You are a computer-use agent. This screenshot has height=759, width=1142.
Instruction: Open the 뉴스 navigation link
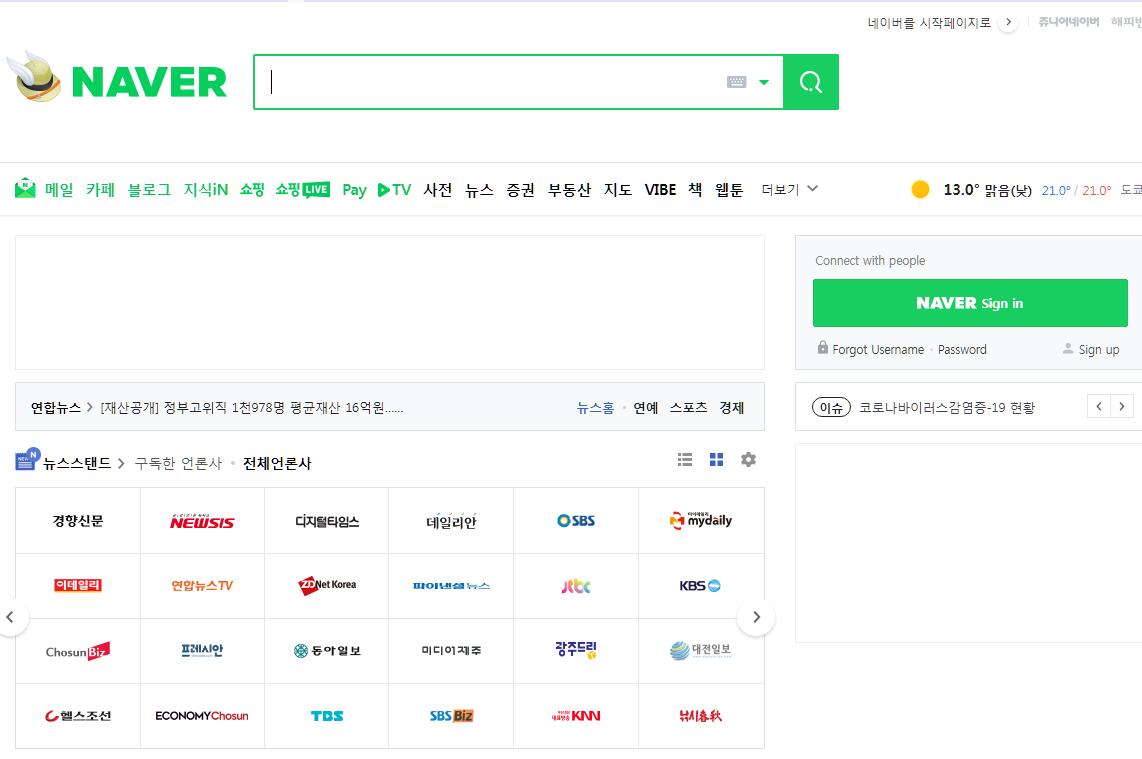479,190
